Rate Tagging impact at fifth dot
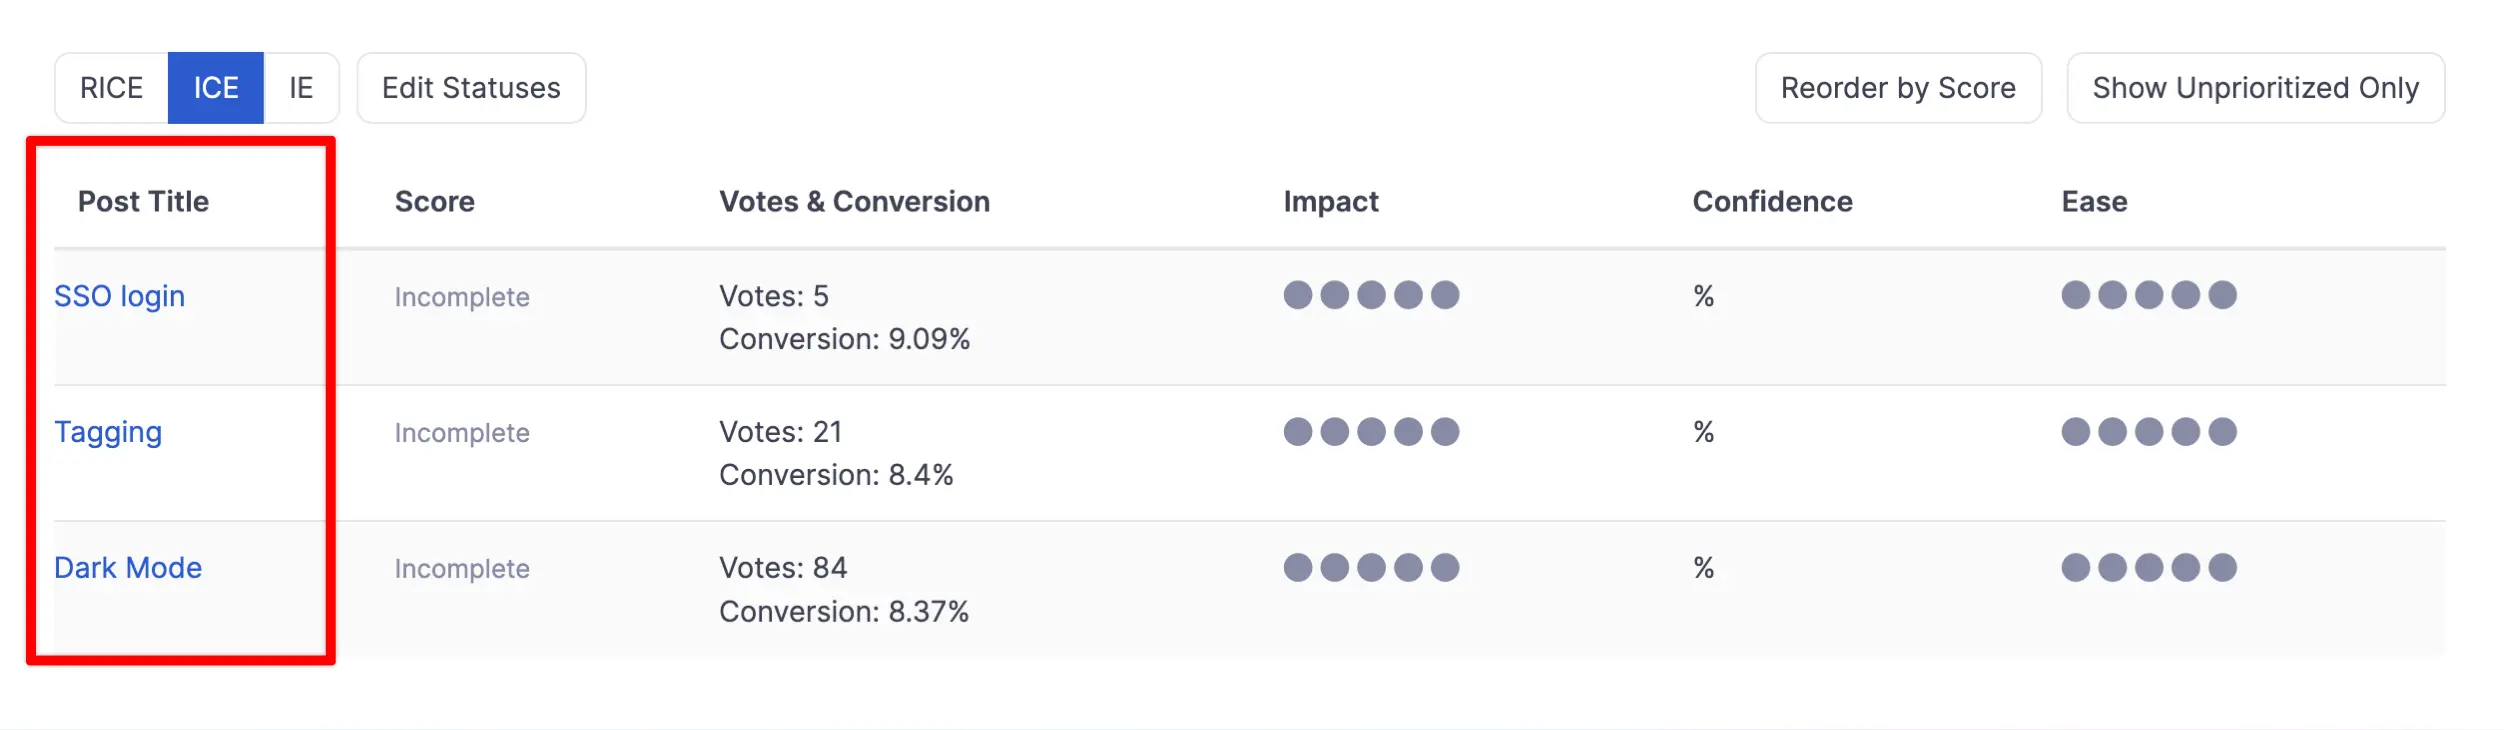Image resolution: width=2506 pixels, height=730 pixels. point(1444,432)
